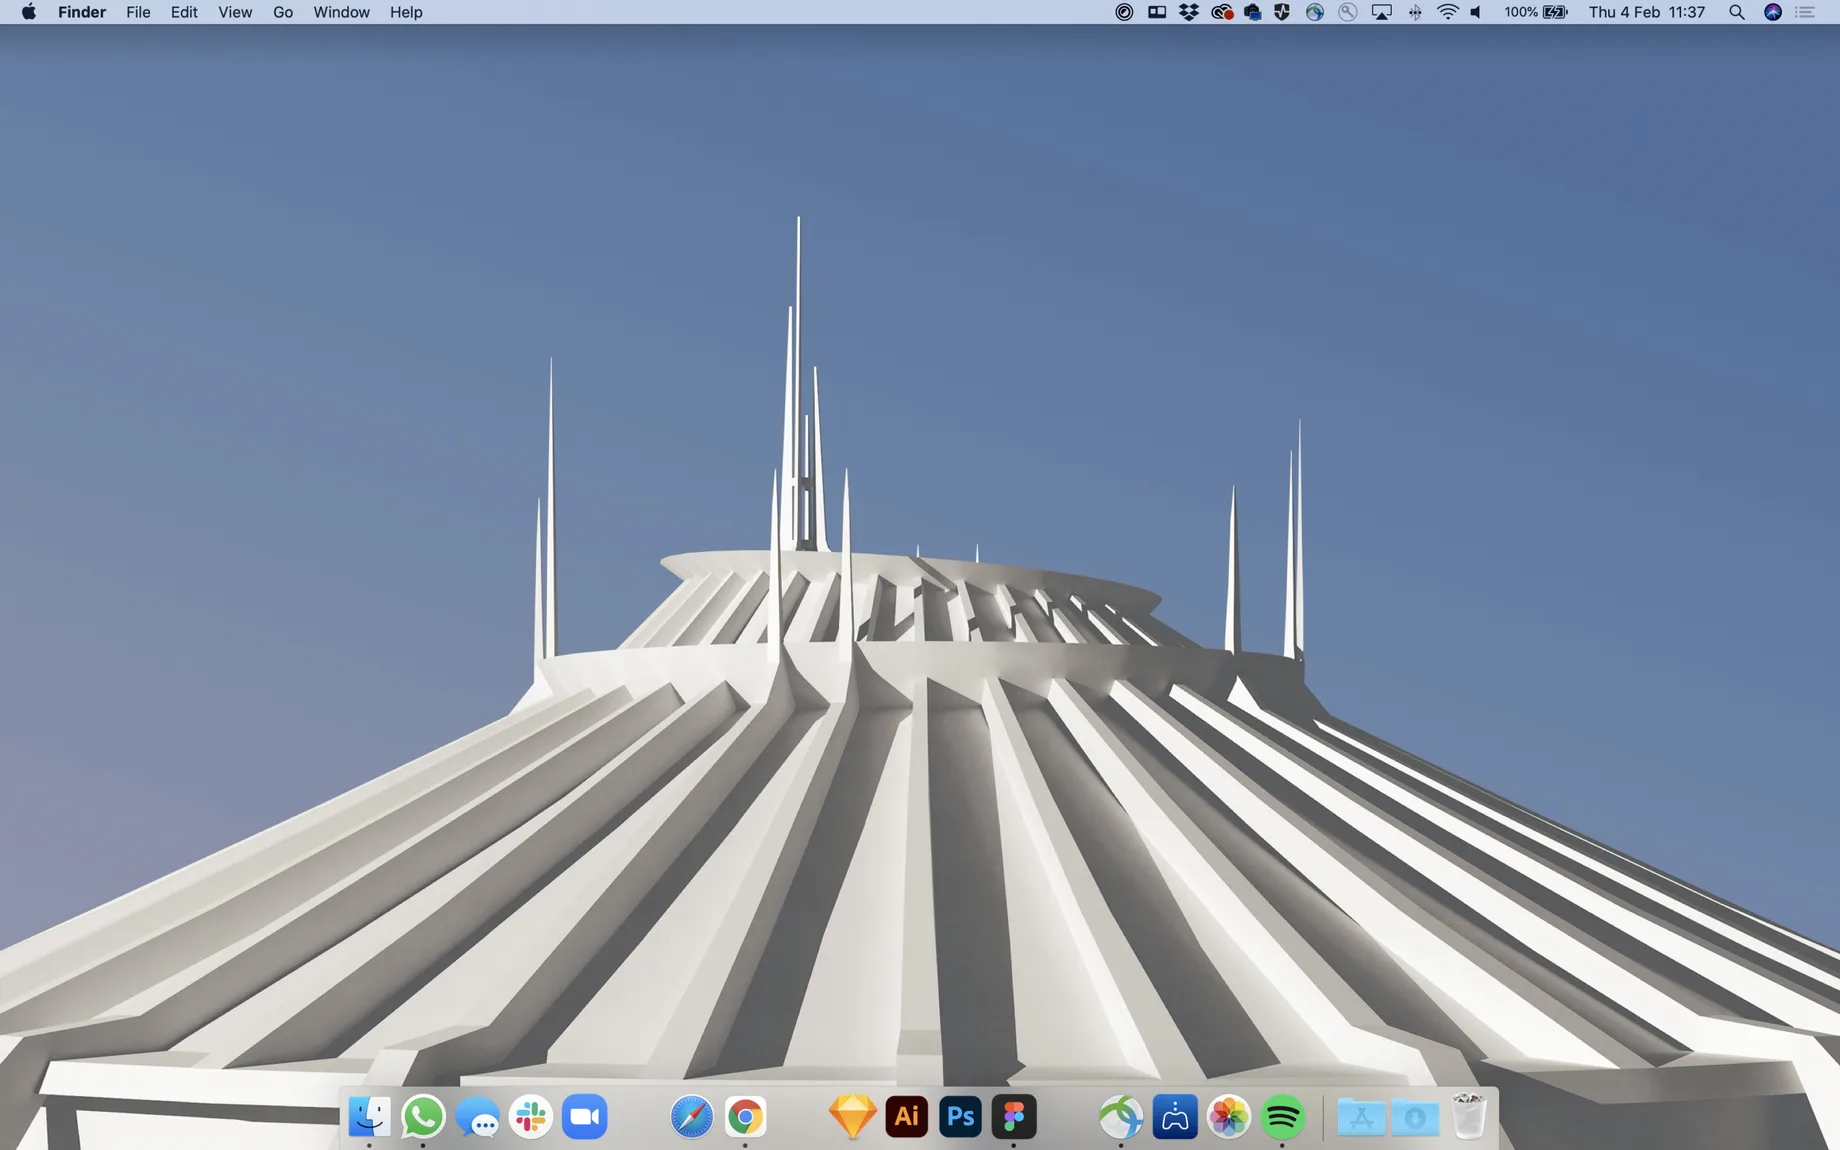Open the File menu

point(138,12)
